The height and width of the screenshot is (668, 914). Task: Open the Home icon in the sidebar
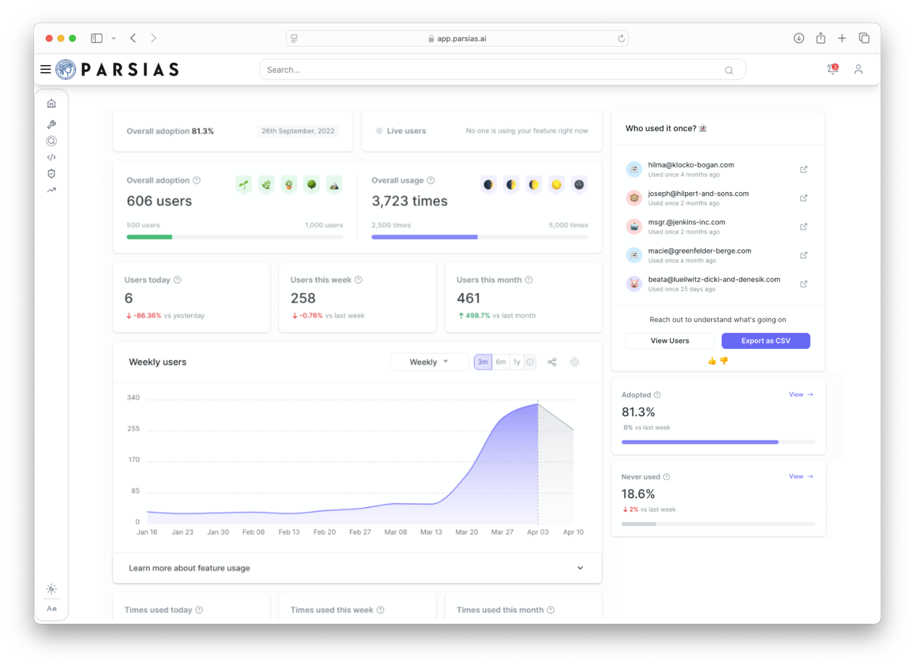point(51,104)
